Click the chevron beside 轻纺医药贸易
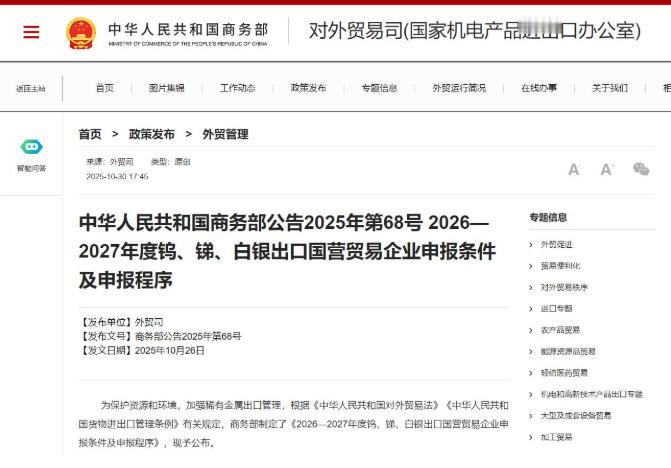This screenshot has height=468, width=671. tap(531, 373)
